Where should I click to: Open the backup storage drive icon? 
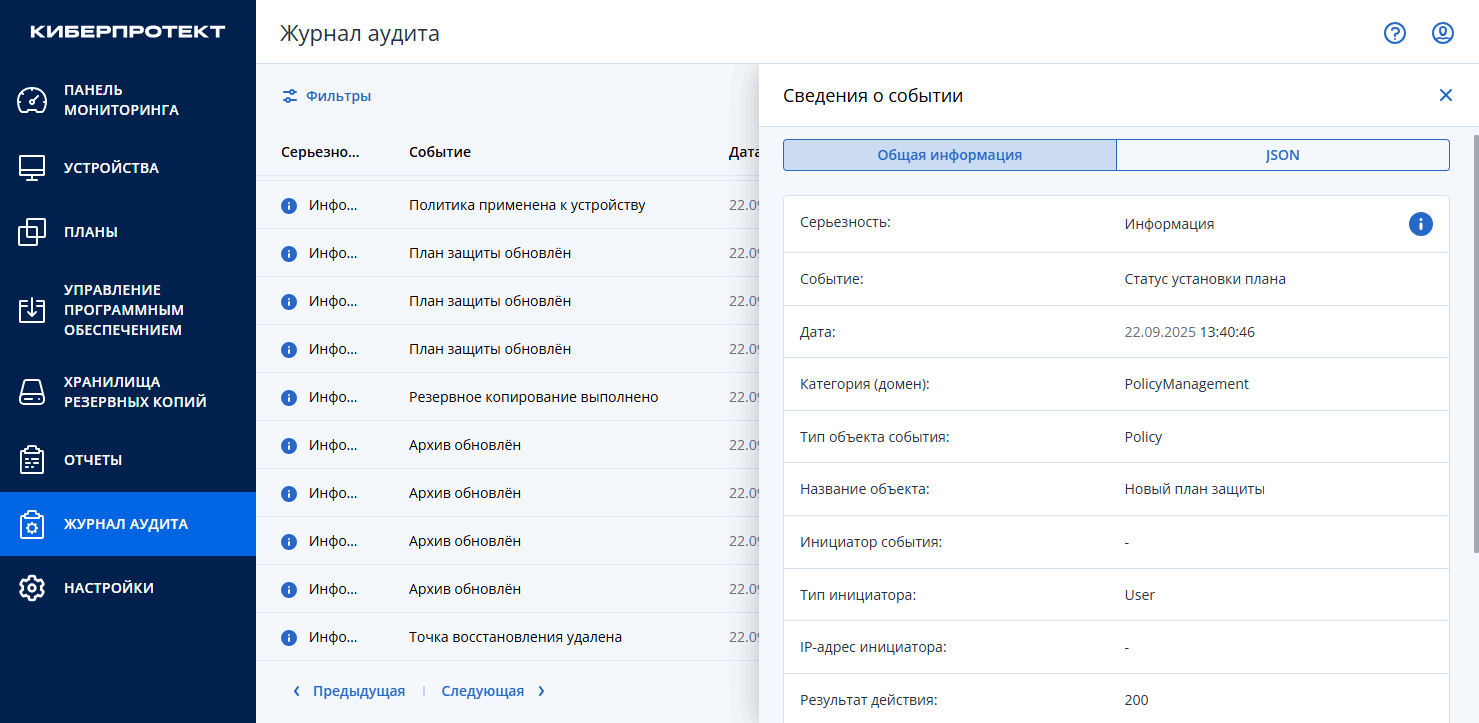coord(32,392)
